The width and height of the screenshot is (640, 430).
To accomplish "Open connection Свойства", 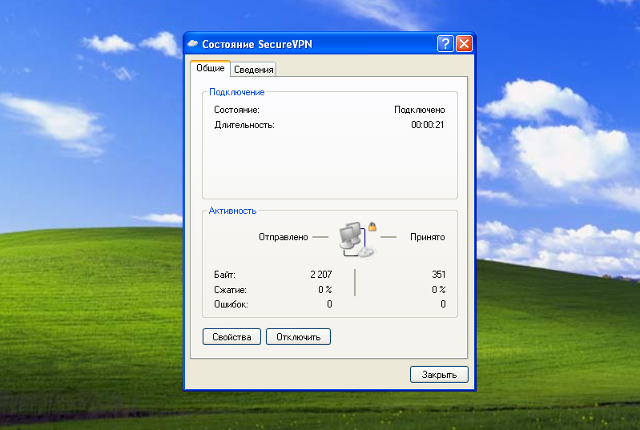I will [231, 337].
